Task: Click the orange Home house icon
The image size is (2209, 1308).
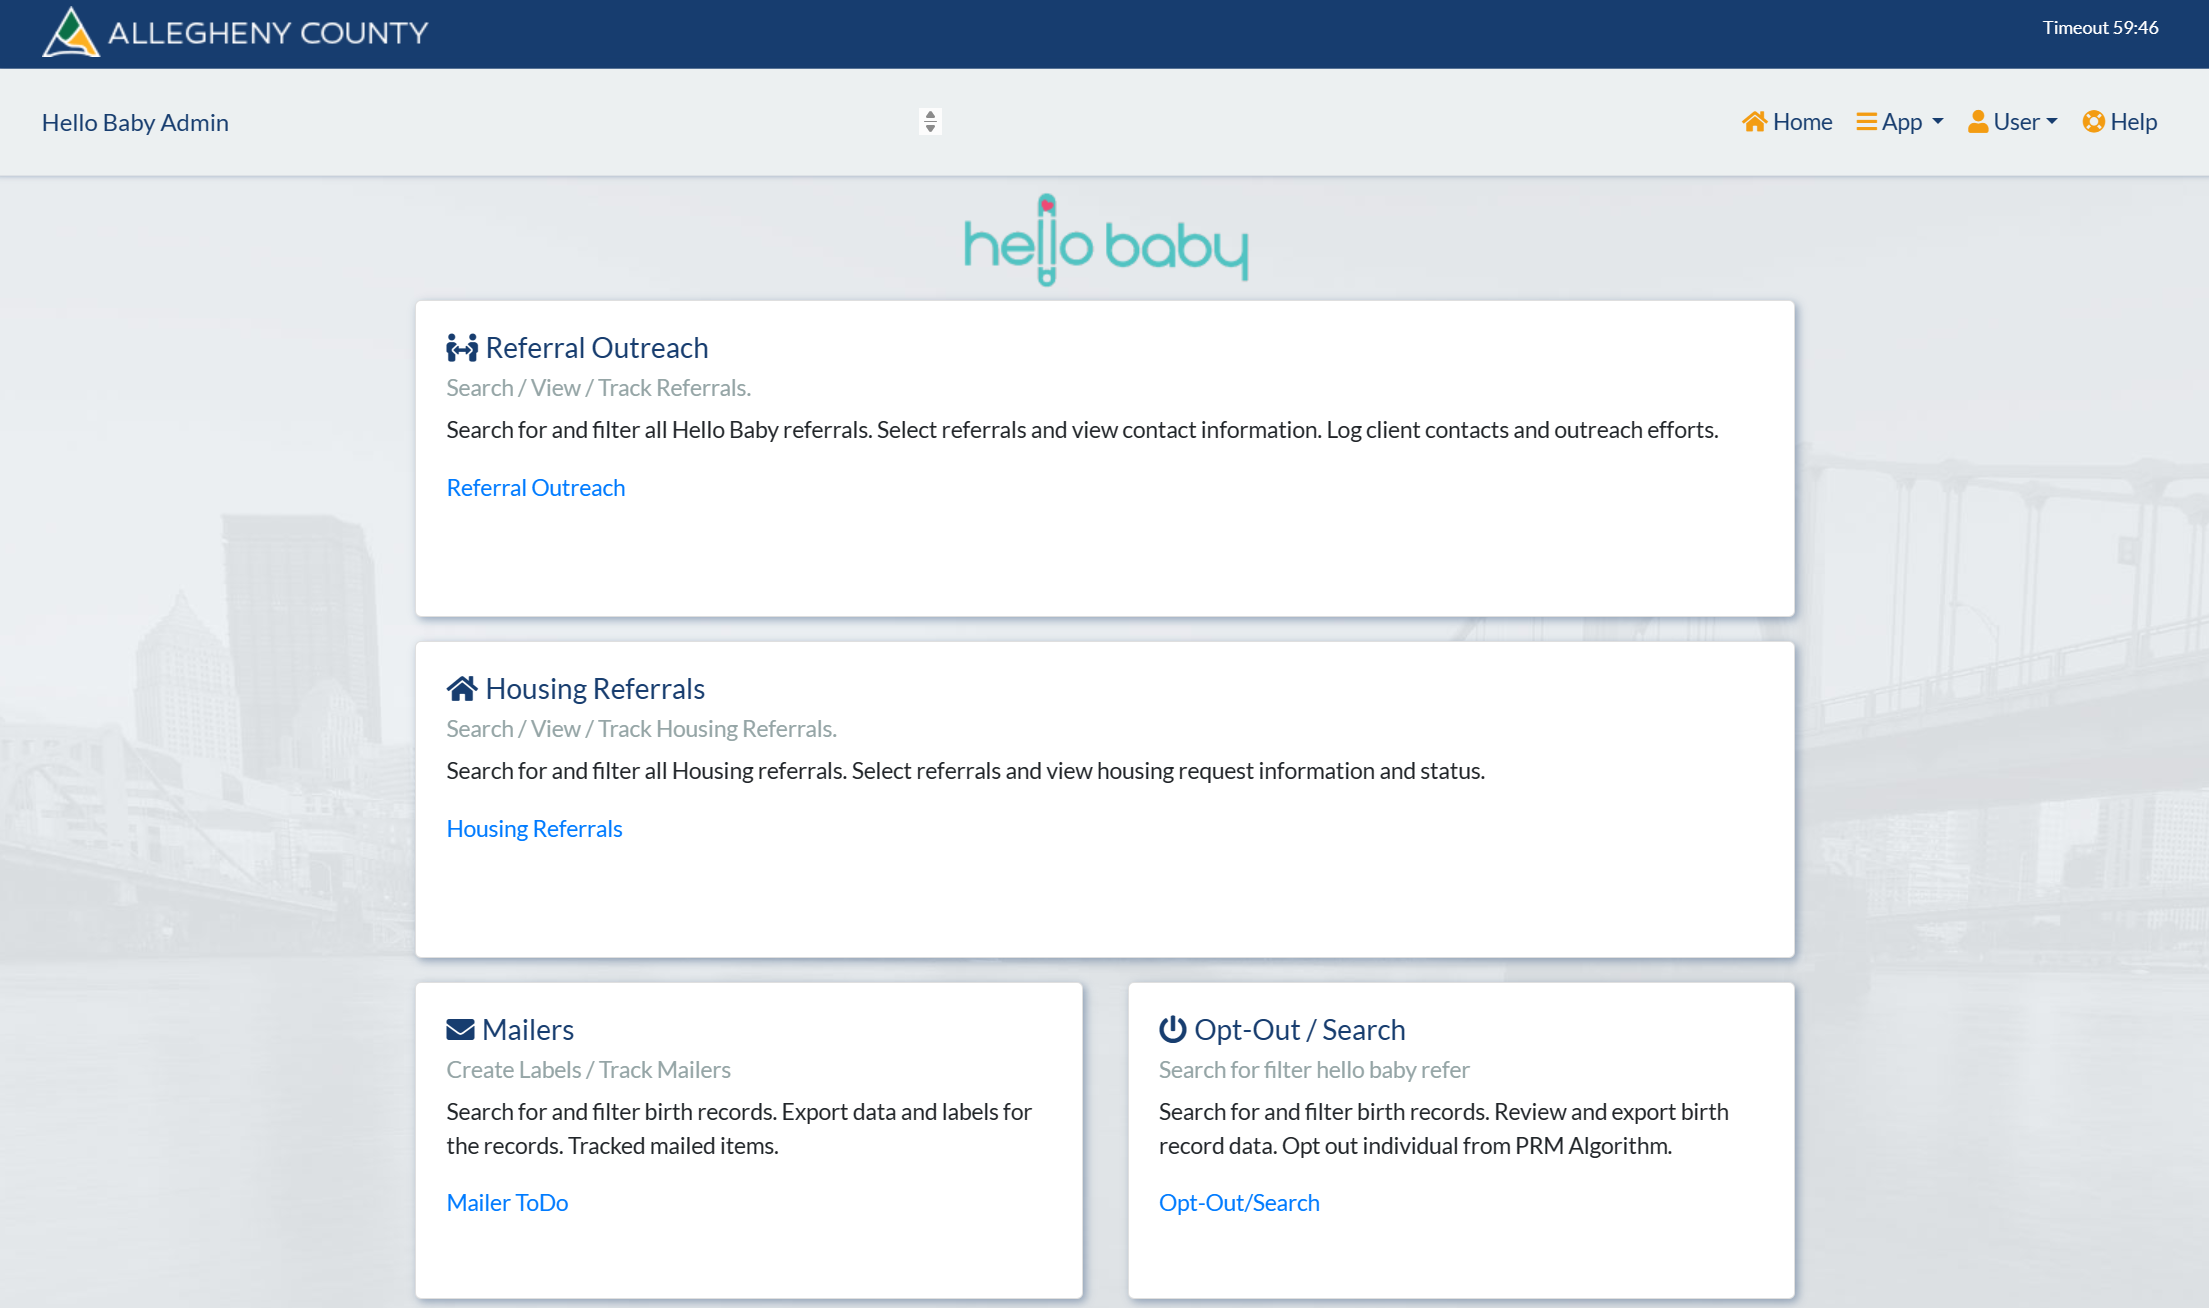Action: coord(1754,122)
